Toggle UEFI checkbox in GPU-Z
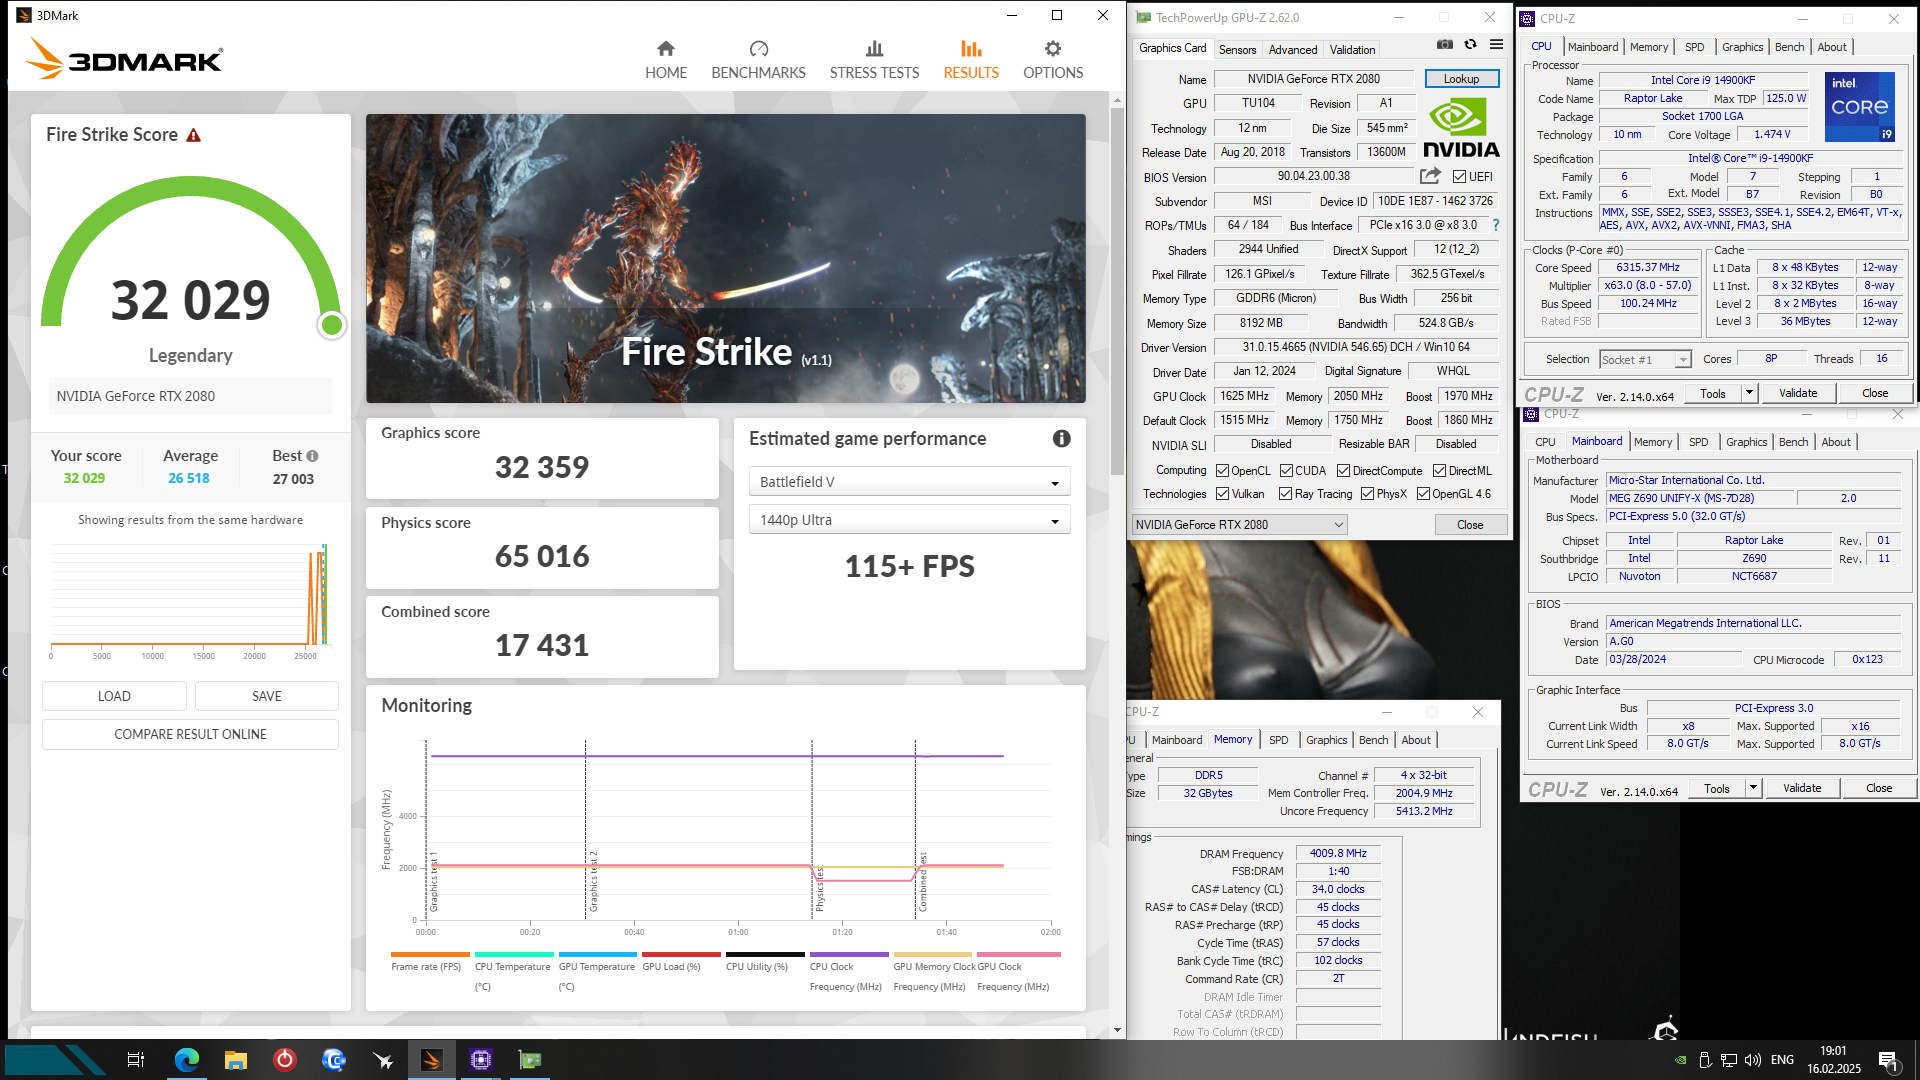The height and width of the screenshot is (1080, 1920). pos(1459,177)
